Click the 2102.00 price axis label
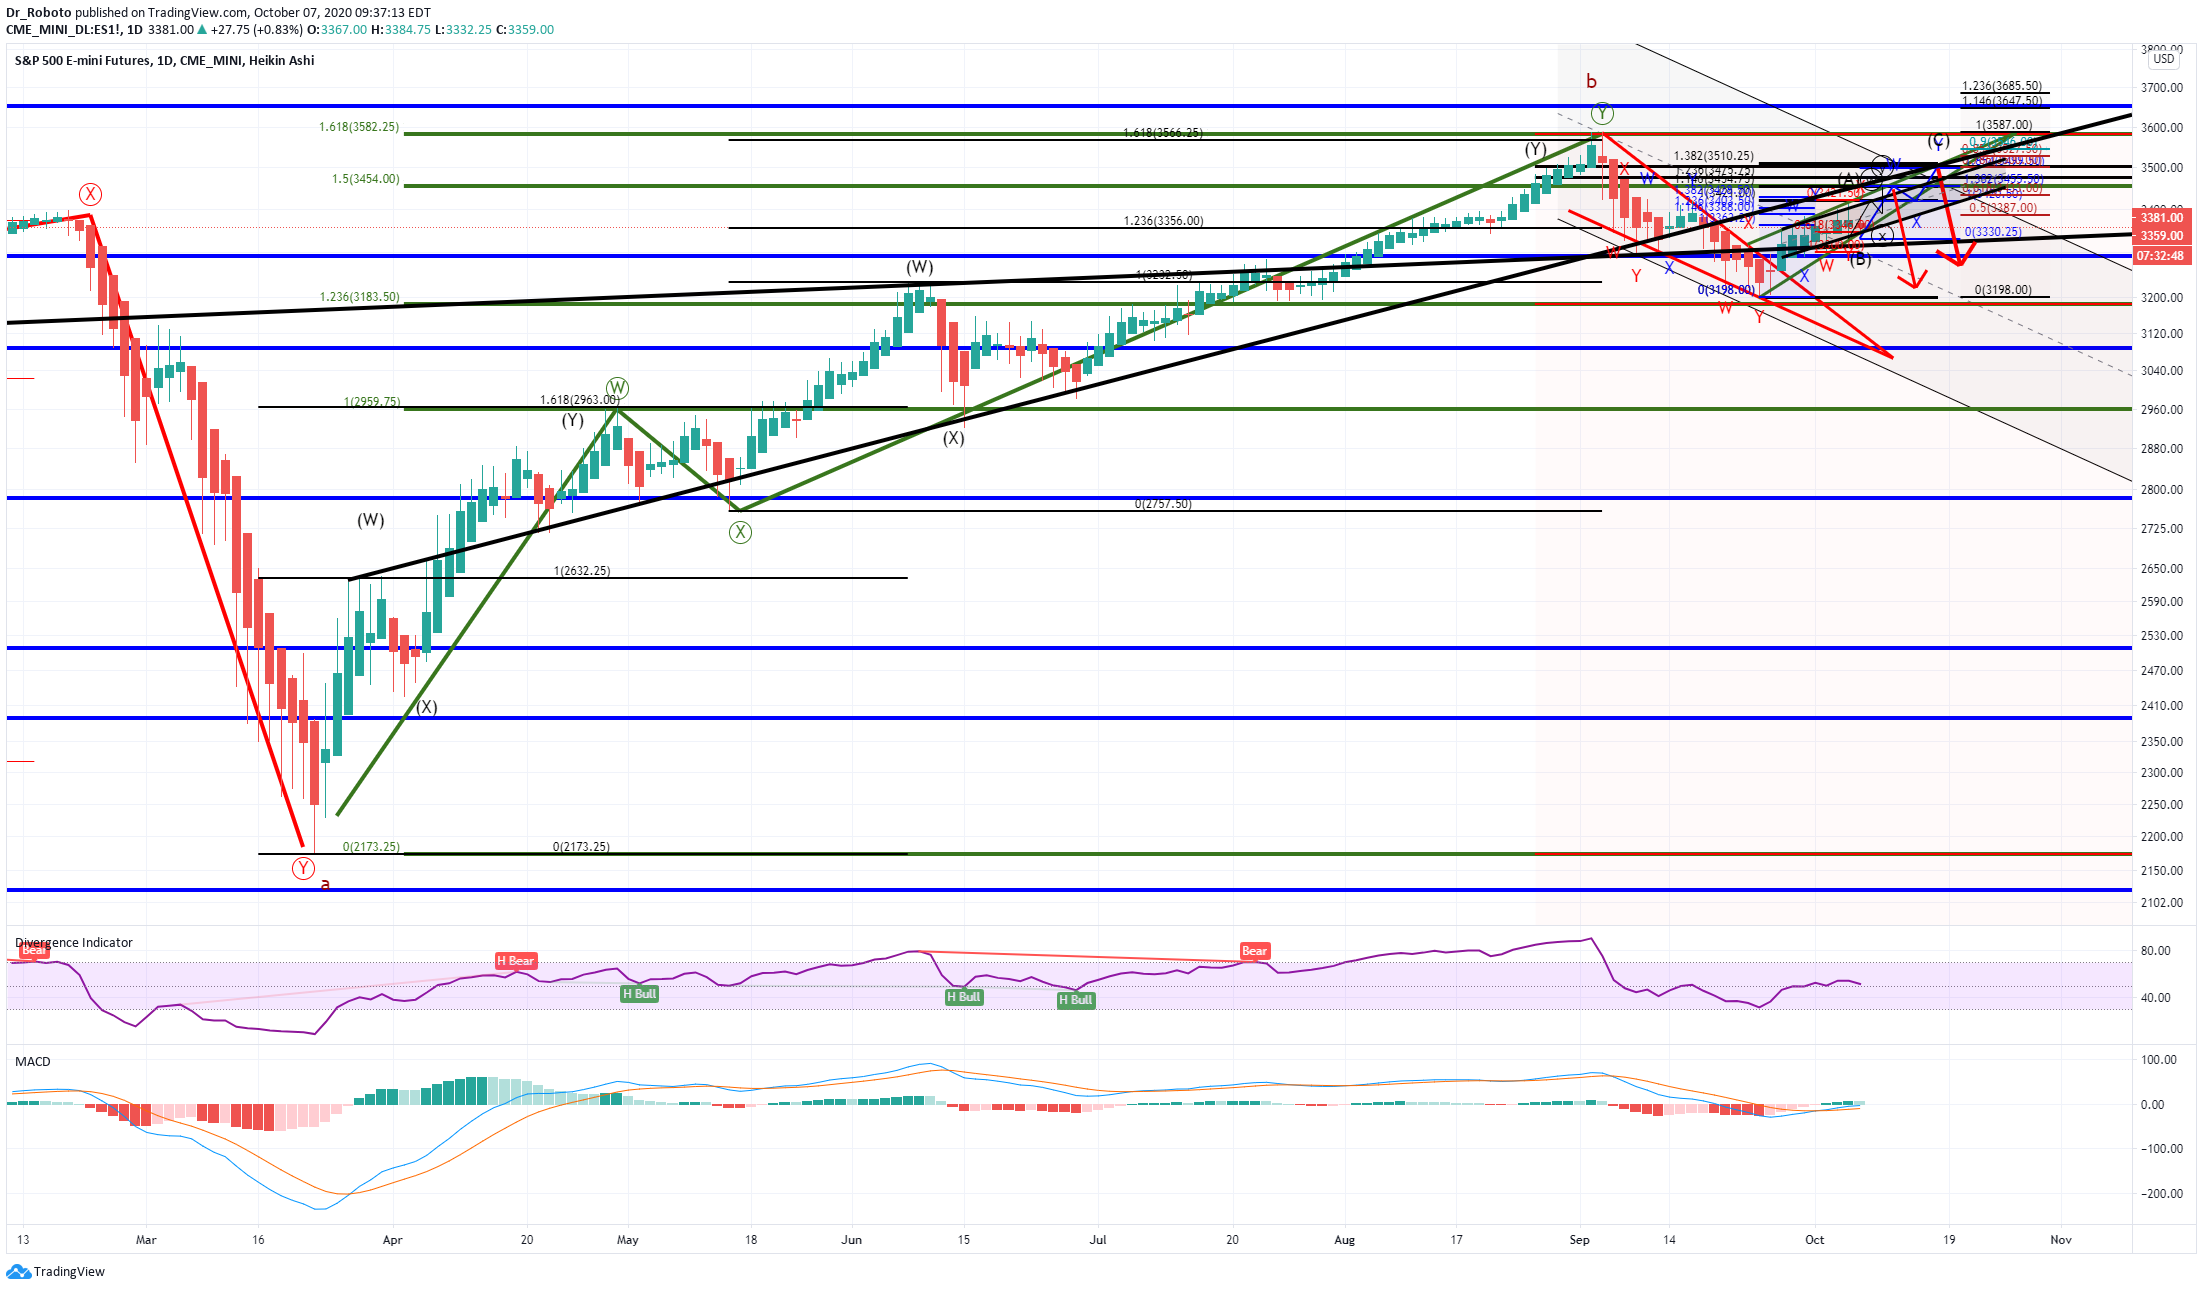Image resolution: width=2203 pixels, height=1290 pixels. (x=2161, y=903)
